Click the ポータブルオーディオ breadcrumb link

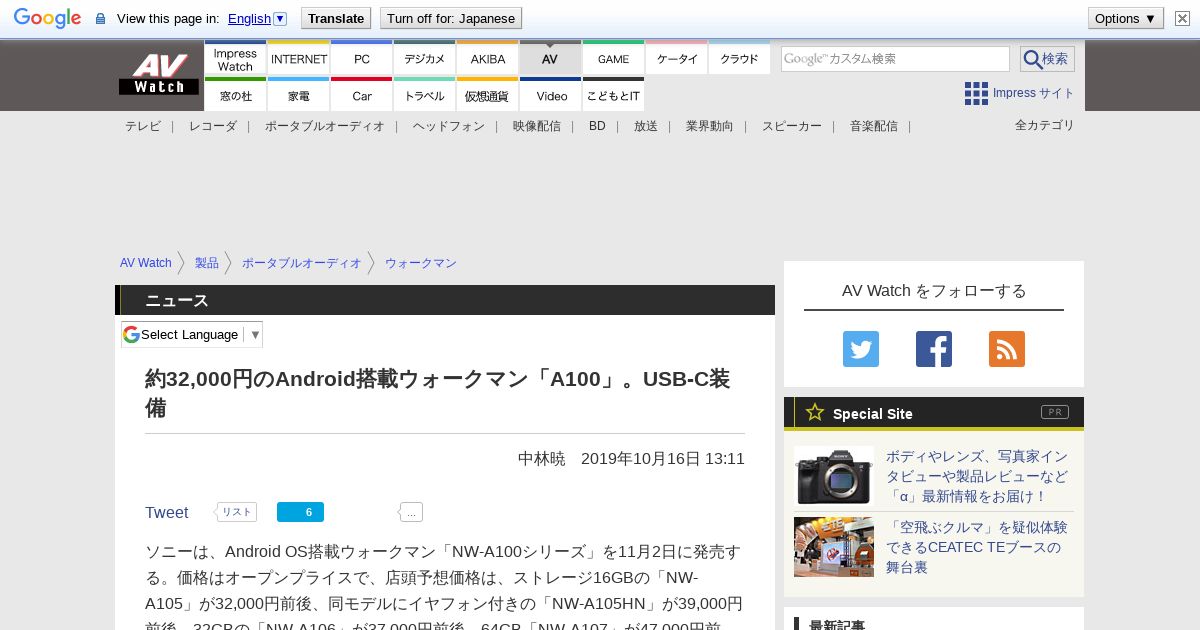click(302, 263)
